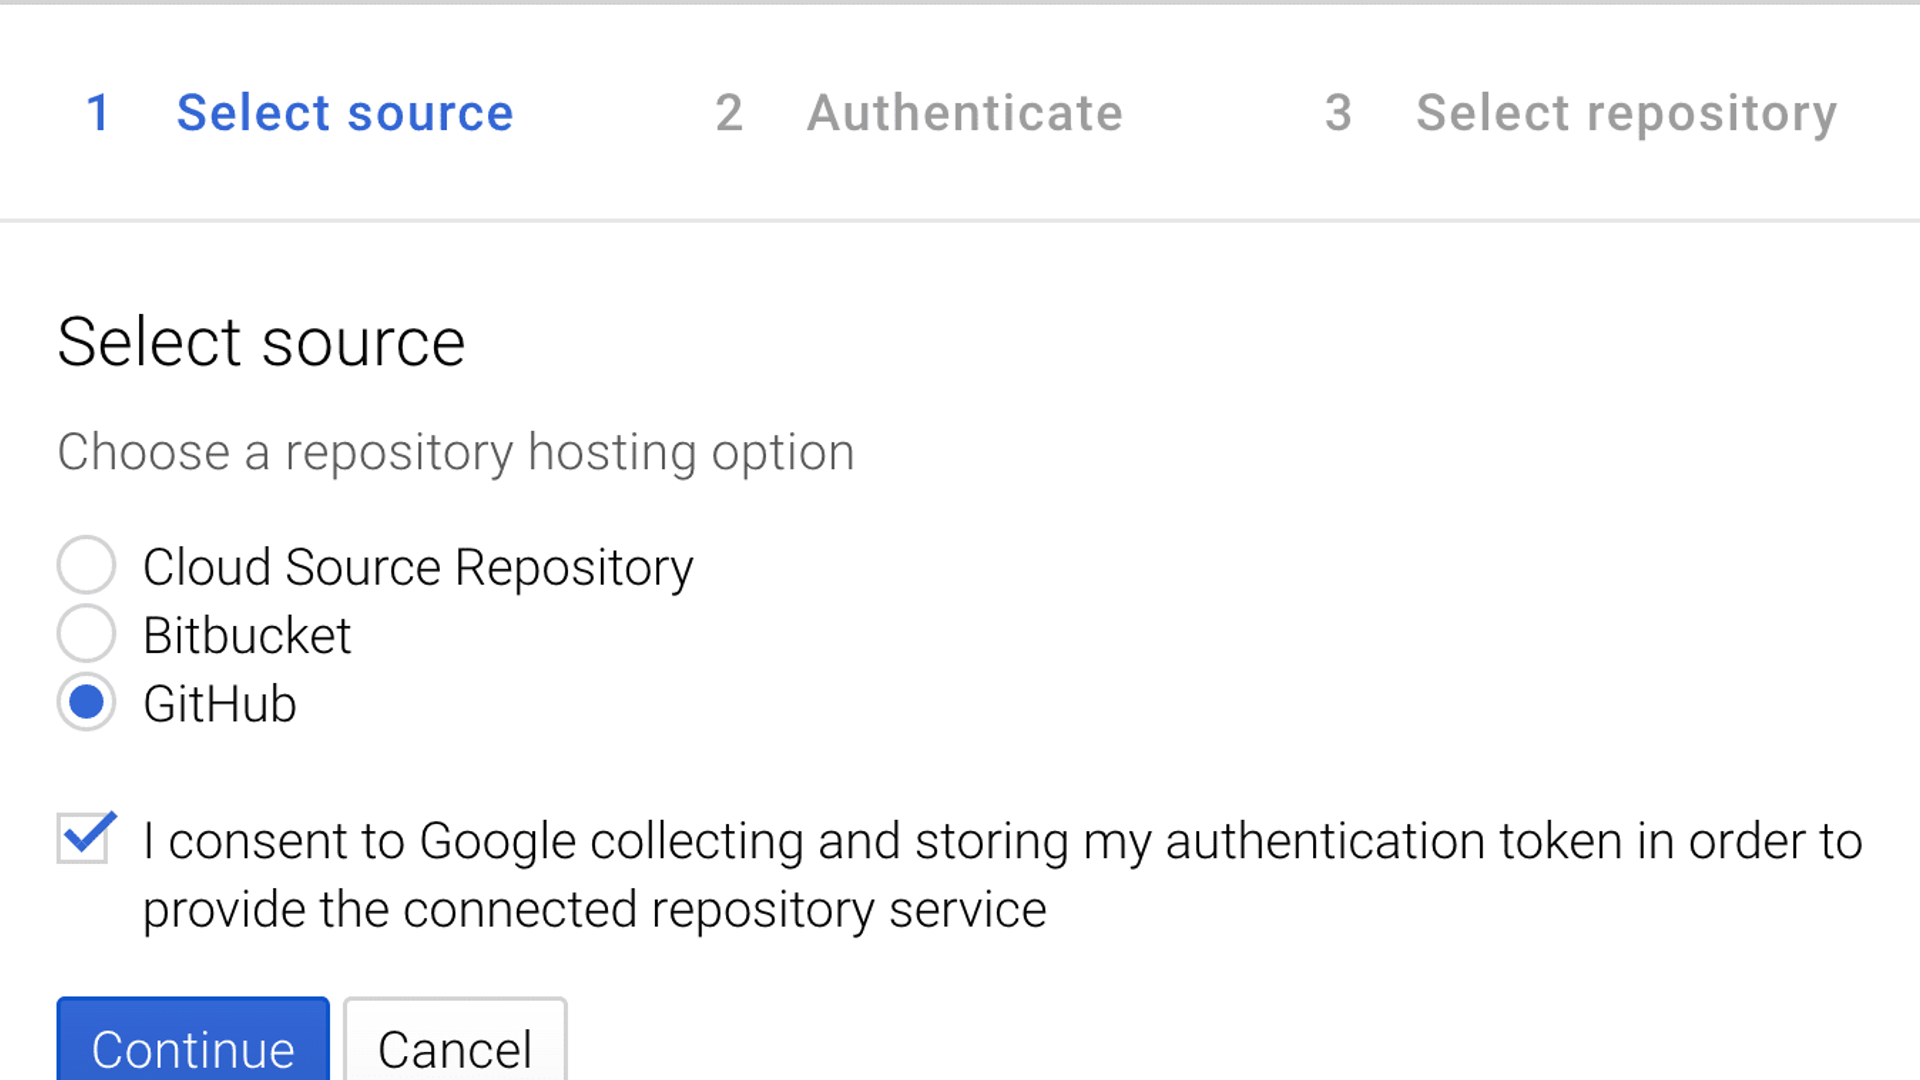Click the Continue button
Image resolution: width=1920 pixels, height=1080 pixels.
tap(193, 1044)
